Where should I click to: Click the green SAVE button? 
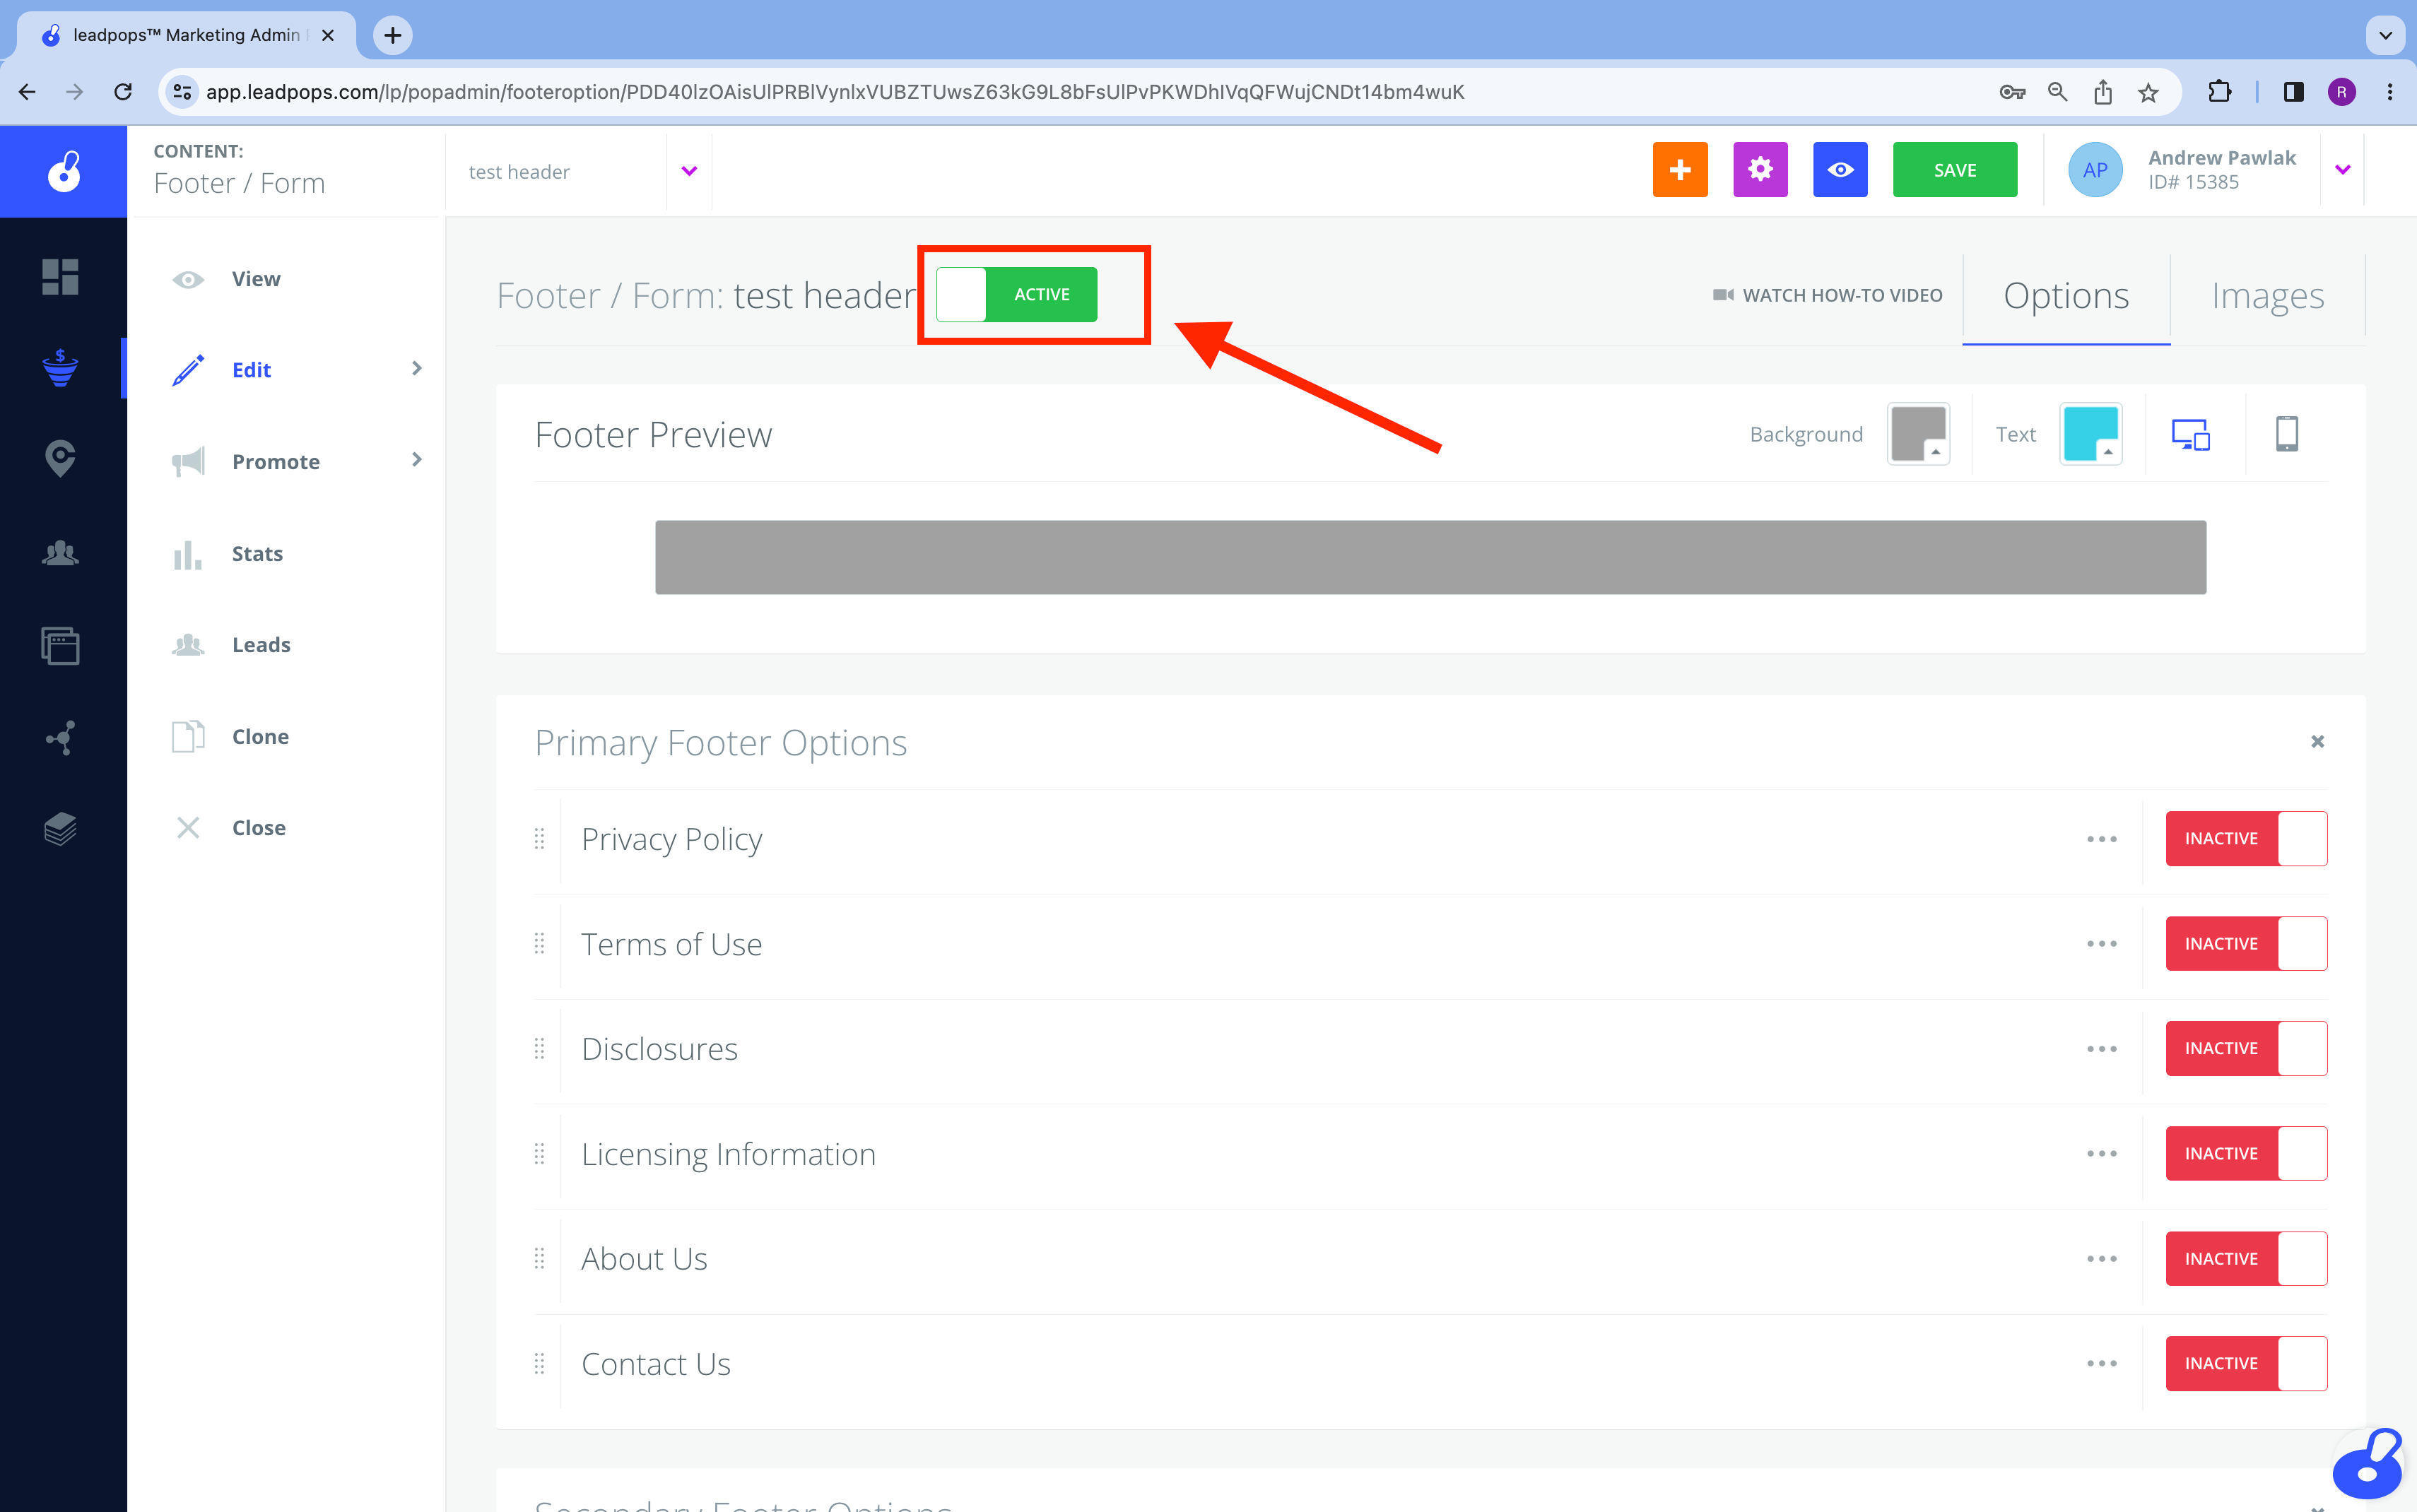(x=1955, y=170)
